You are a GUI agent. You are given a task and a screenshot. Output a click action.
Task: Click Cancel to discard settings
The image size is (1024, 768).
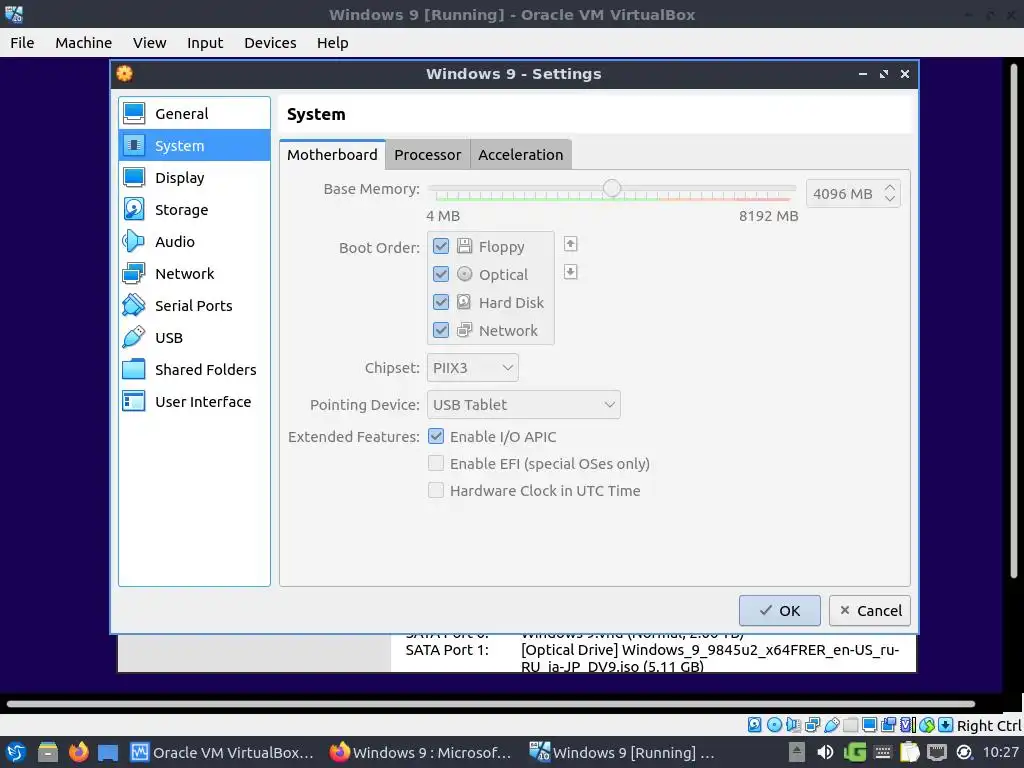(x=870, y=611)
